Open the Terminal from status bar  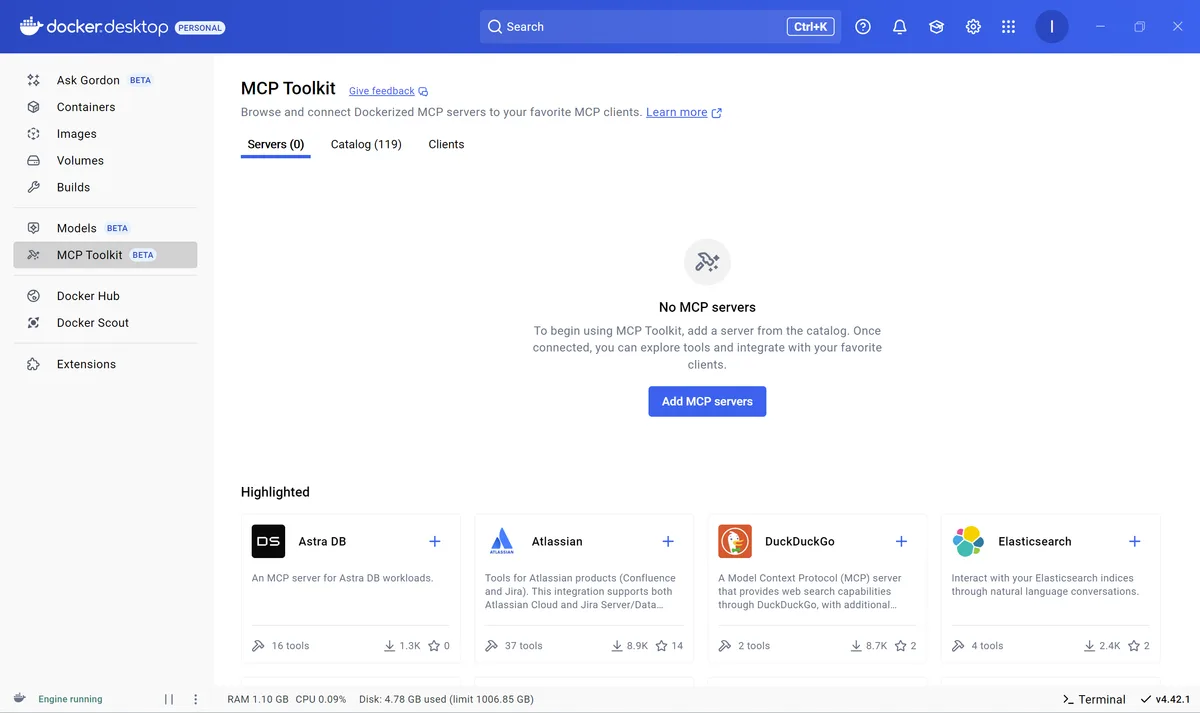click(1094, 699)
